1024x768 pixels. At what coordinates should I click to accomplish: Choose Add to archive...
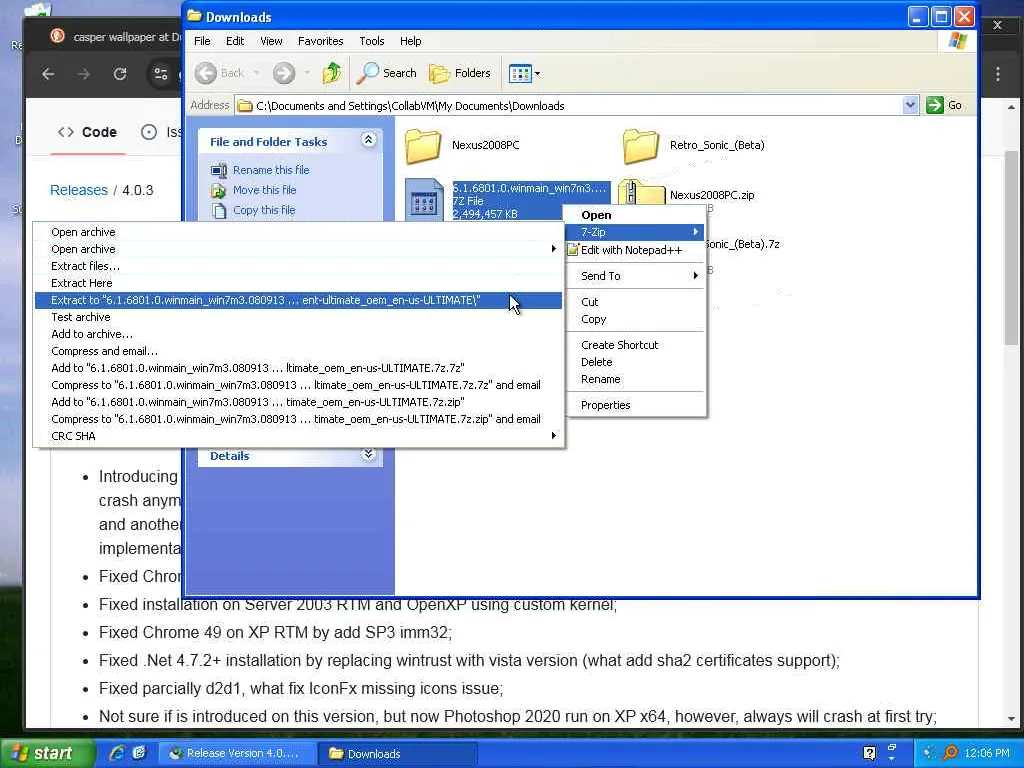[298, 334]
